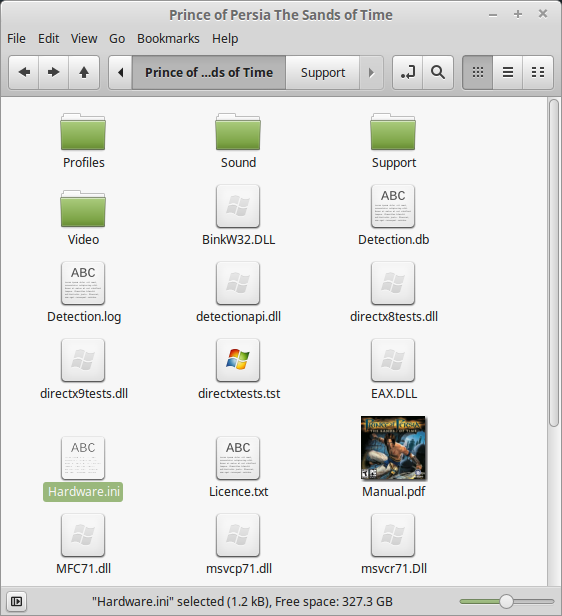Click the vertical scrollbar
Viewport: 562px width, 616px height.
tap(554, 262)
